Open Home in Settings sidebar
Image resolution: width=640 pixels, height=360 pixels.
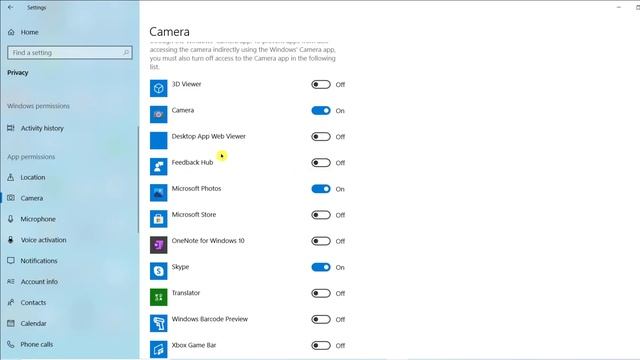point(69,32)
